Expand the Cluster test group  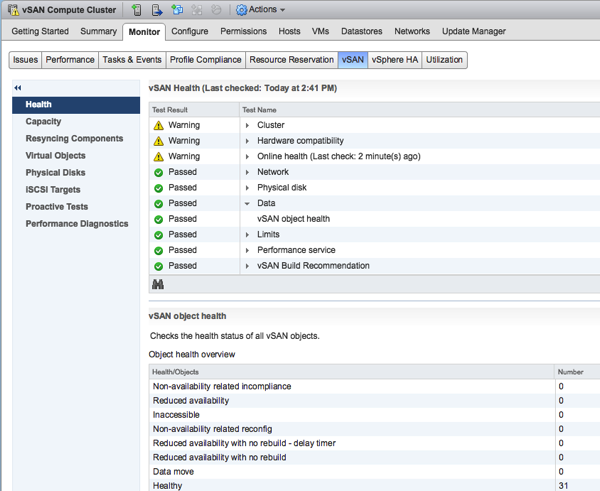[x=247, y=125]
